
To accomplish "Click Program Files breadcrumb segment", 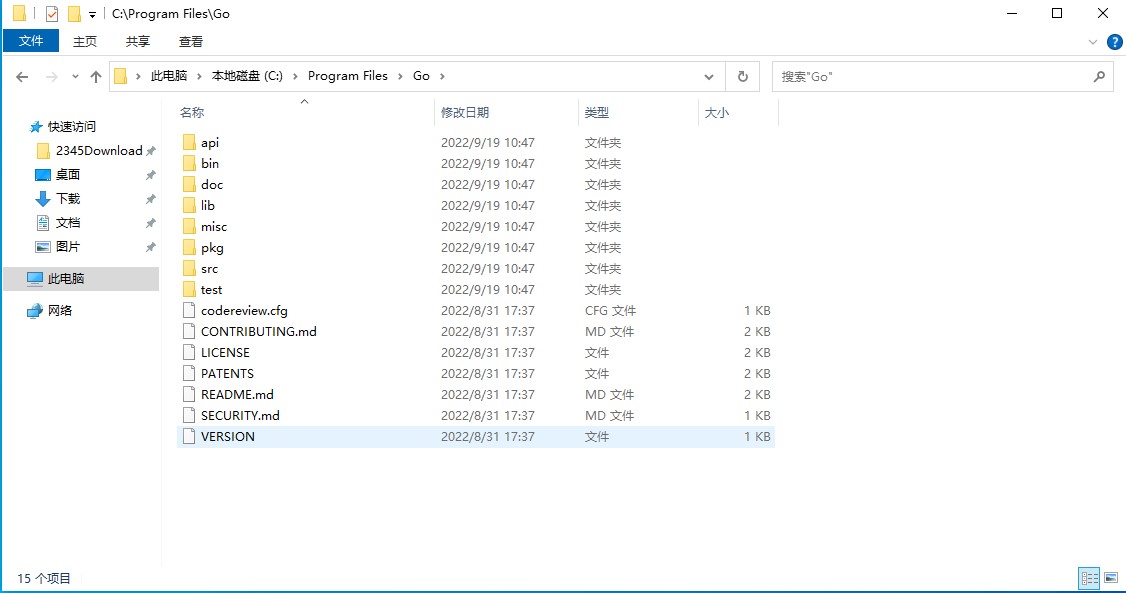I will [x=348, y=76].
